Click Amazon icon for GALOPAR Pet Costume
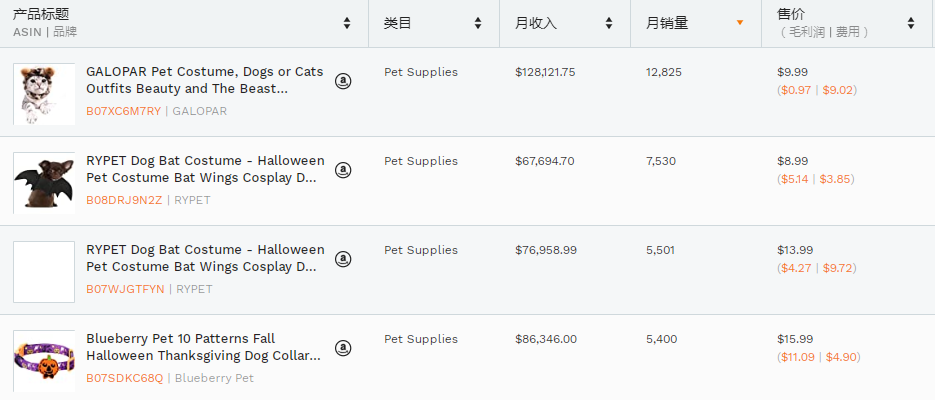 (343, 81)
